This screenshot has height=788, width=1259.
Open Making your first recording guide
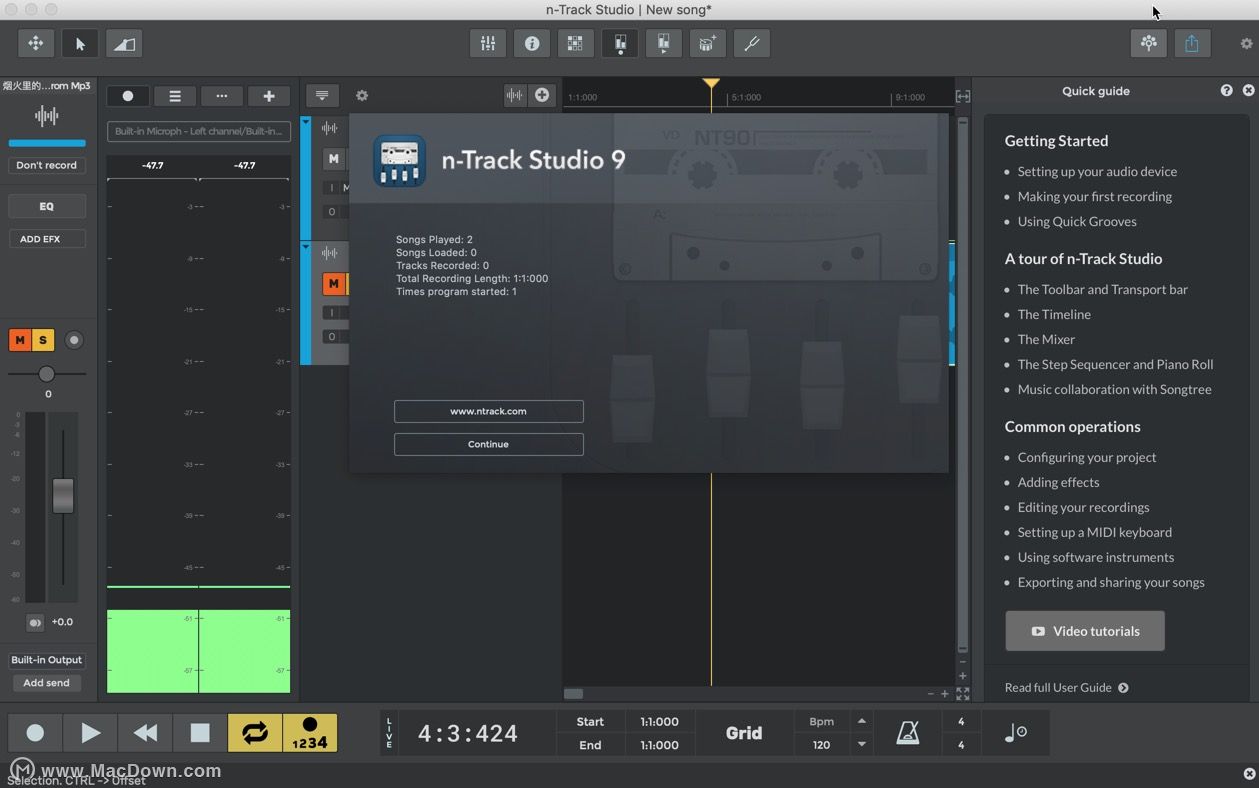pos(1095,196)
